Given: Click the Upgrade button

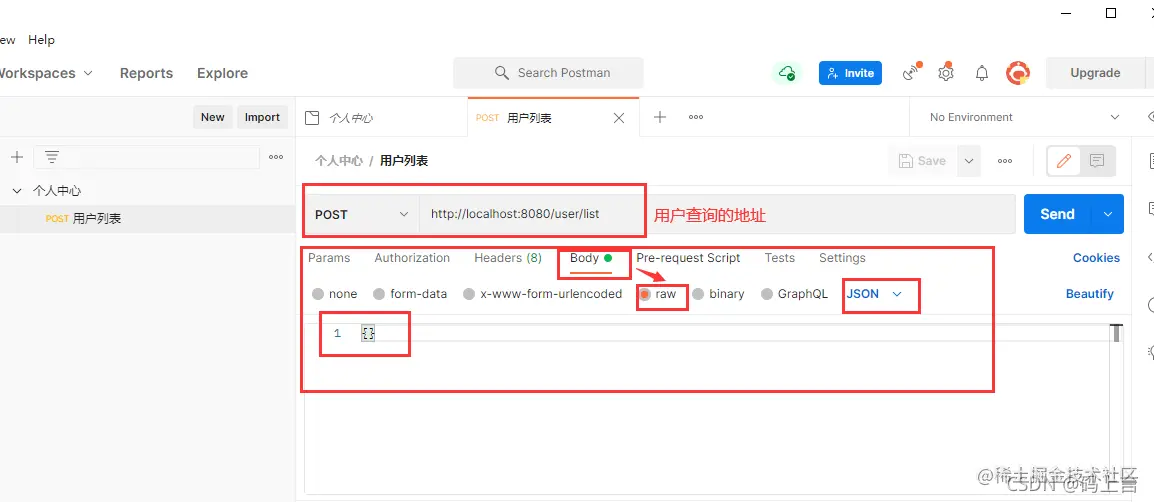Looking at the screenshot, I should [1095, 73].
